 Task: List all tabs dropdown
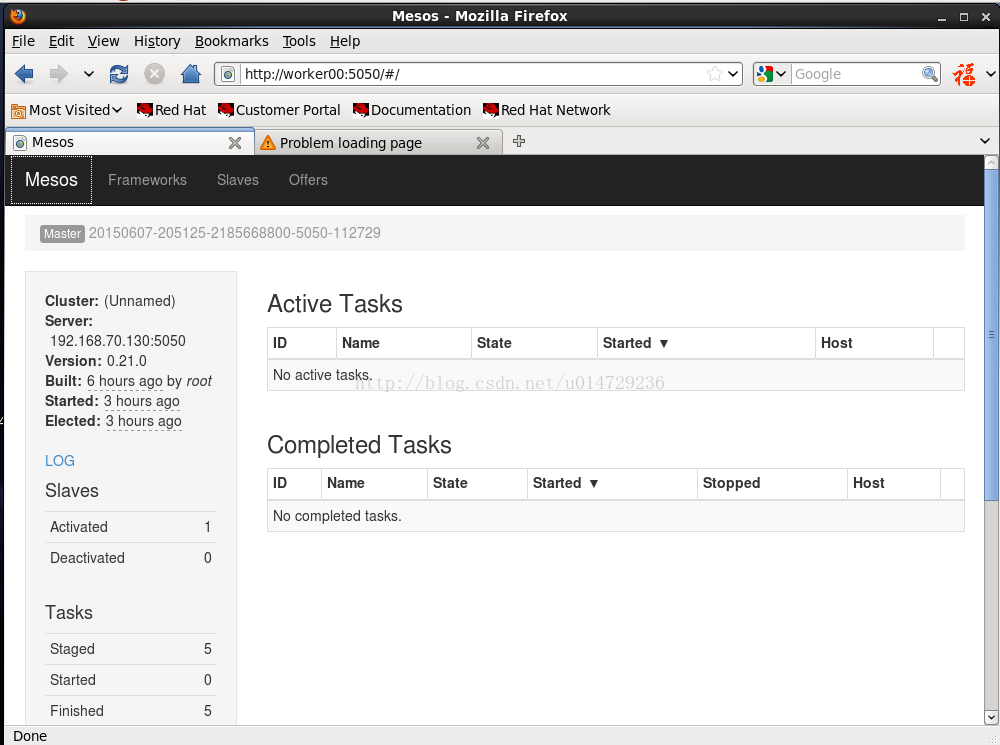[x=985, y=141]
